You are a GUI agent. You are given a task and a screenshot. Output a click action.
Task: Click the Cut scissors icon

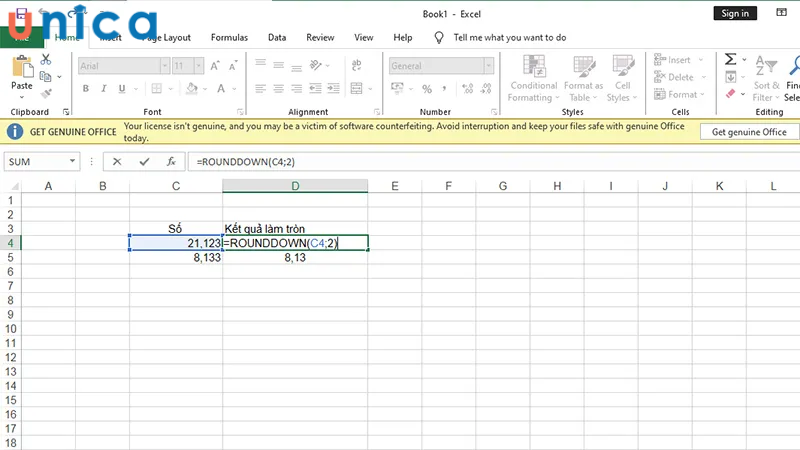pos(46,60)
